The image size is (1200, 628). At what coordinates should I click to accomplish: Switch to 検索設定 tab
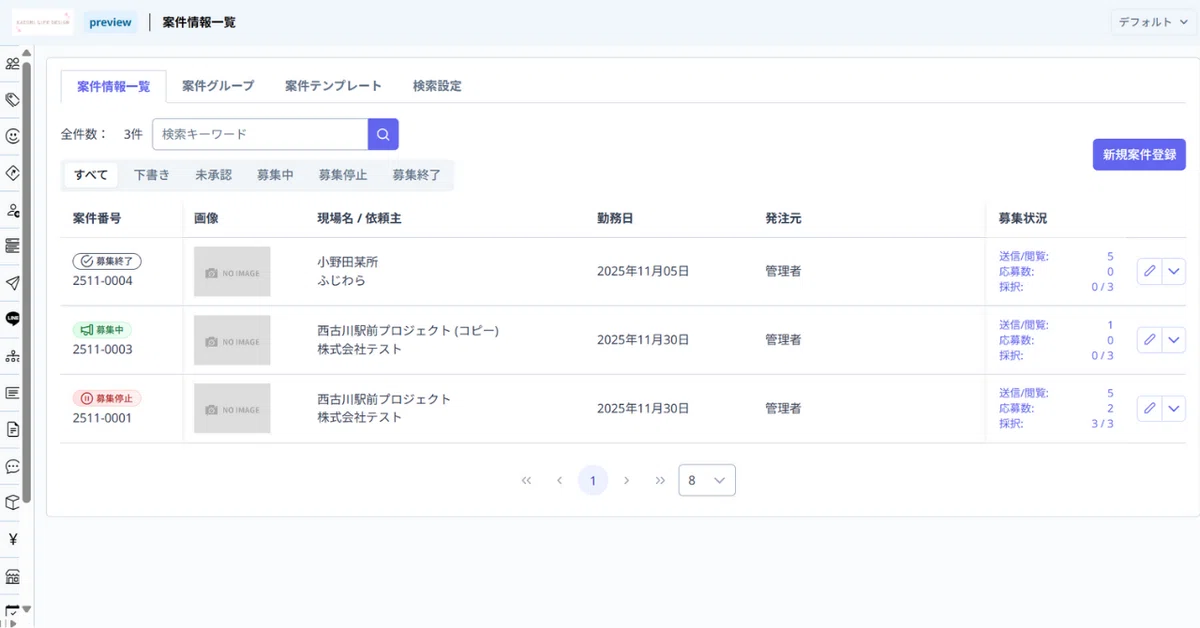tap(437, 86)
